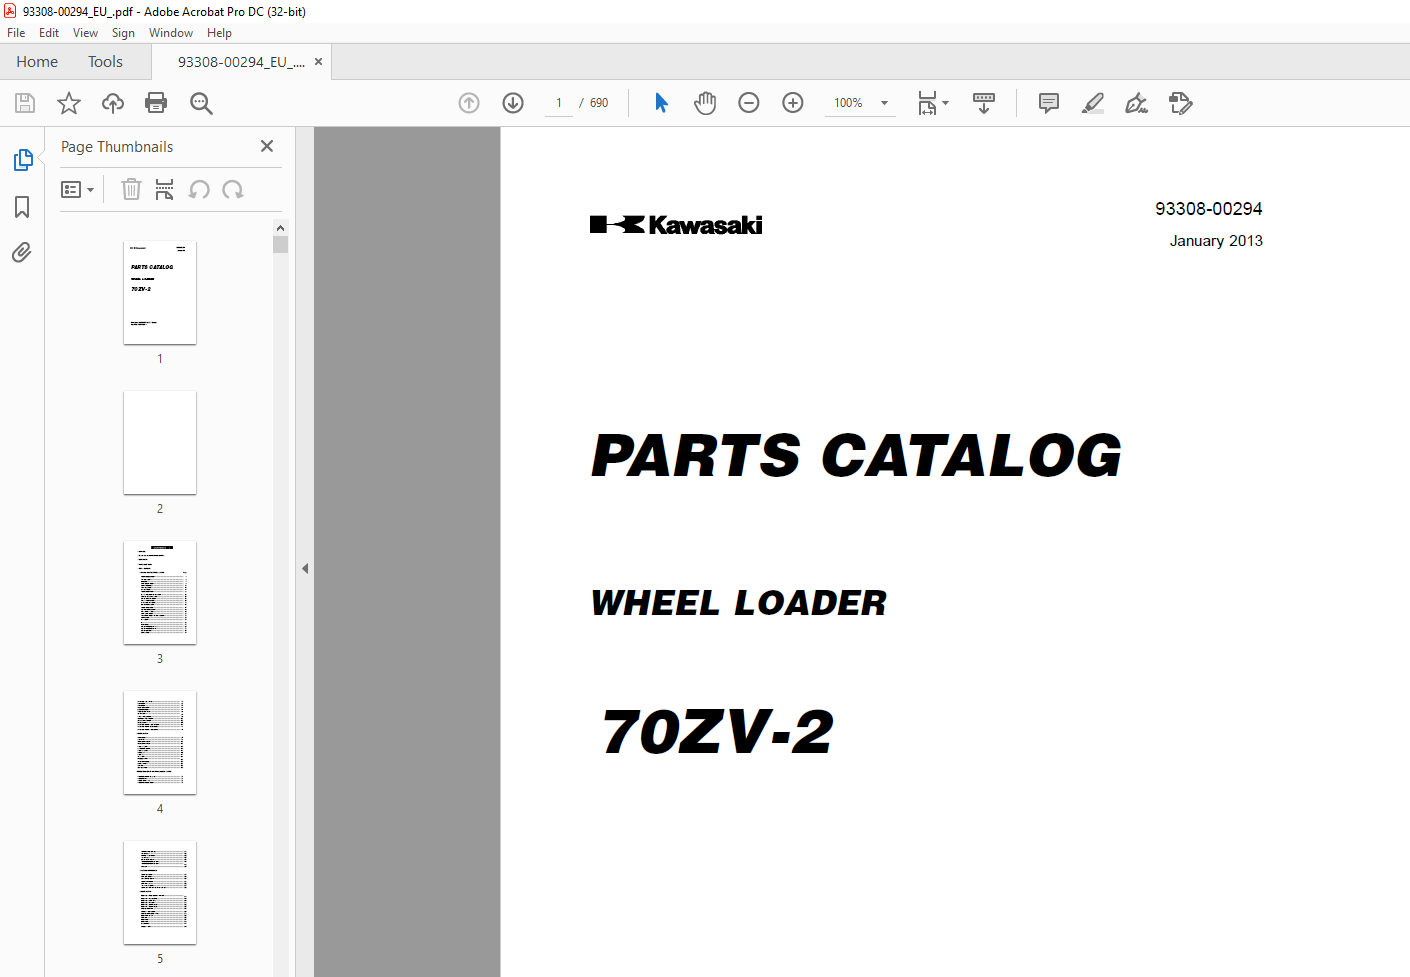Add a comment sticky note
Viewport: 1410px width, 977px height.
tap(1049, 103)
